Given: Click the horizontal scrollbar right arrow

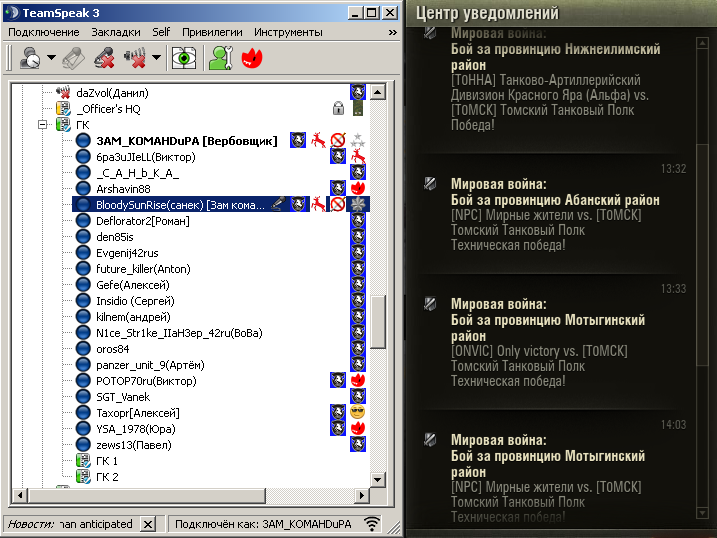Looking at the screenshot, I should [x=362, y=495].
